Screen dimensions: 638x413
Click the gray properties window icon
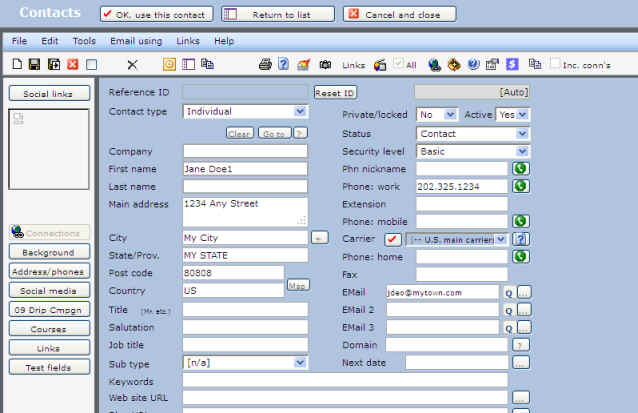[492, 64]
